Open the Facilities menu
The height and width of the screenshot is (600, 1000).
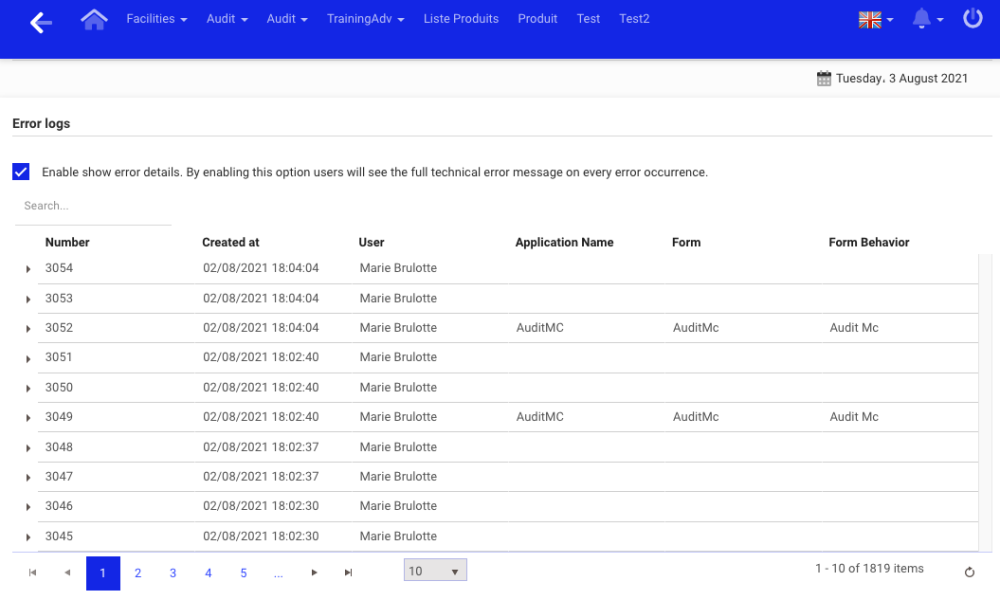[157, 18]
